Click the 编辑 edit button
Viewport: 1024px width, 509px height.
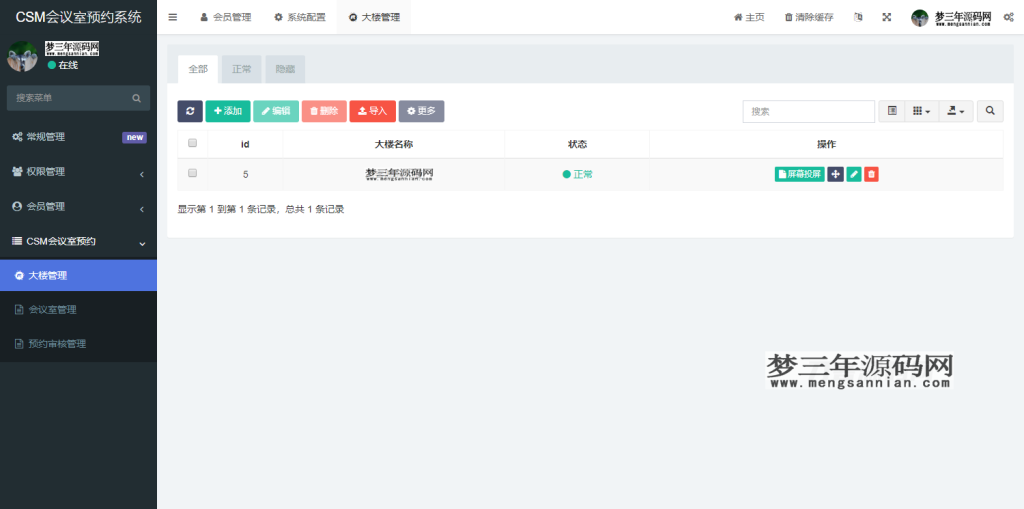(276, 111)
